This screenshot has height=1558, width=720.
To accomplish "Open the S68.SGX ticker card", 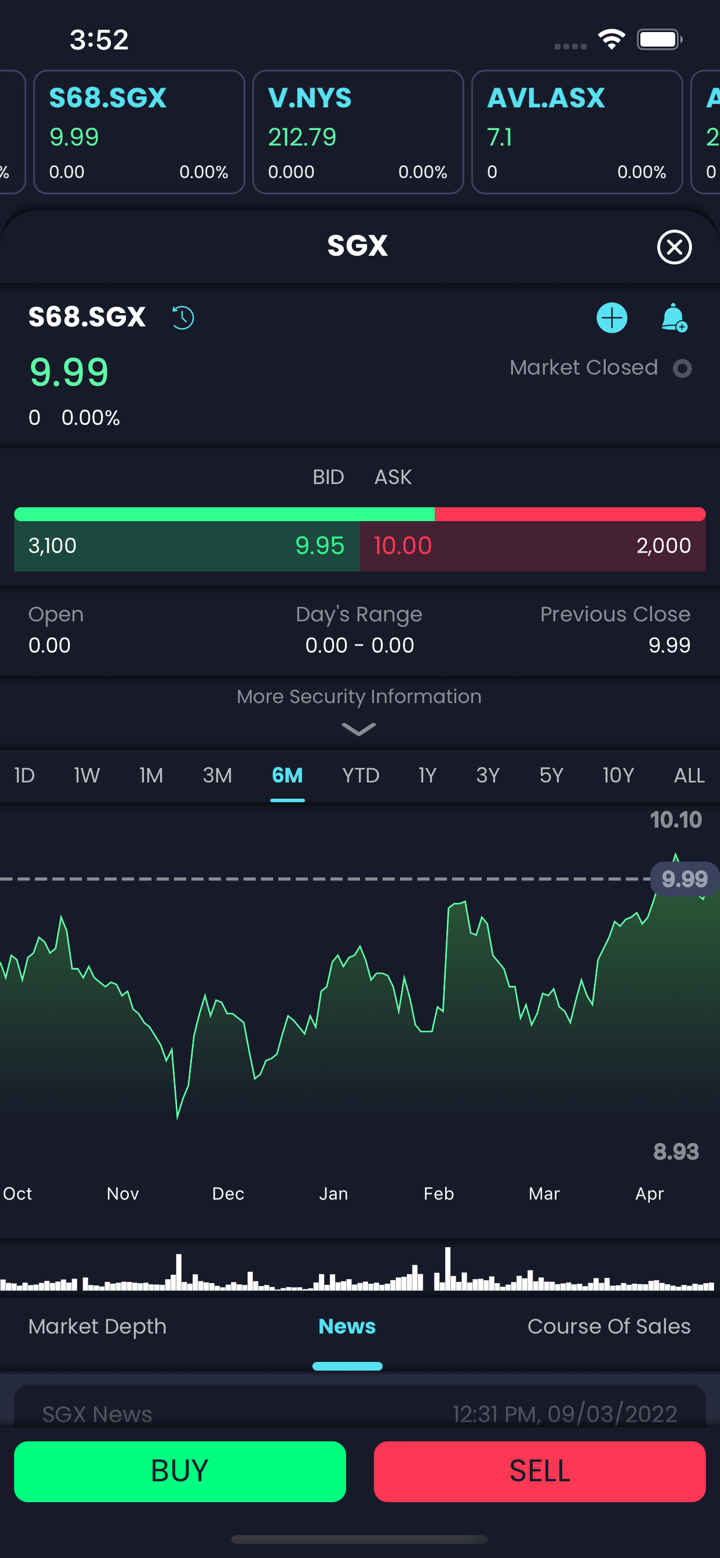I will click(139, 132).
